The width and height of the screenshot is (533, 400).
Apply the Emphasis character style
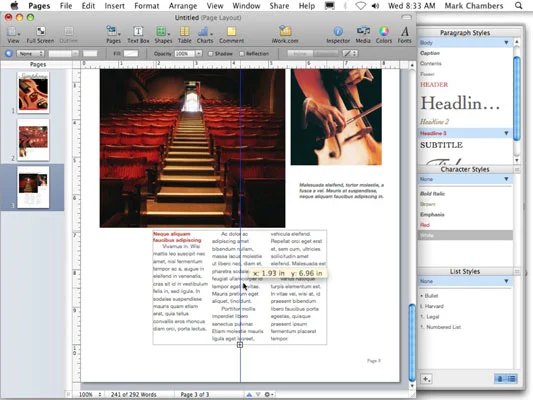pos(432,214)
